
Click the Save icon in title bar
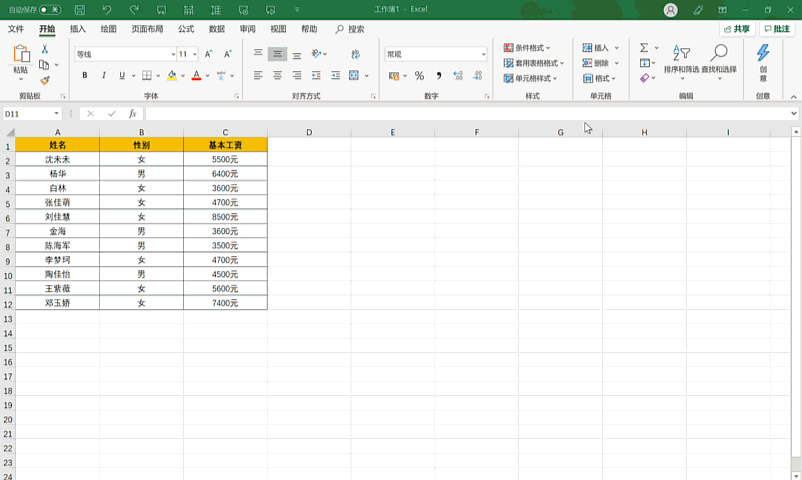tap(80, 10)
